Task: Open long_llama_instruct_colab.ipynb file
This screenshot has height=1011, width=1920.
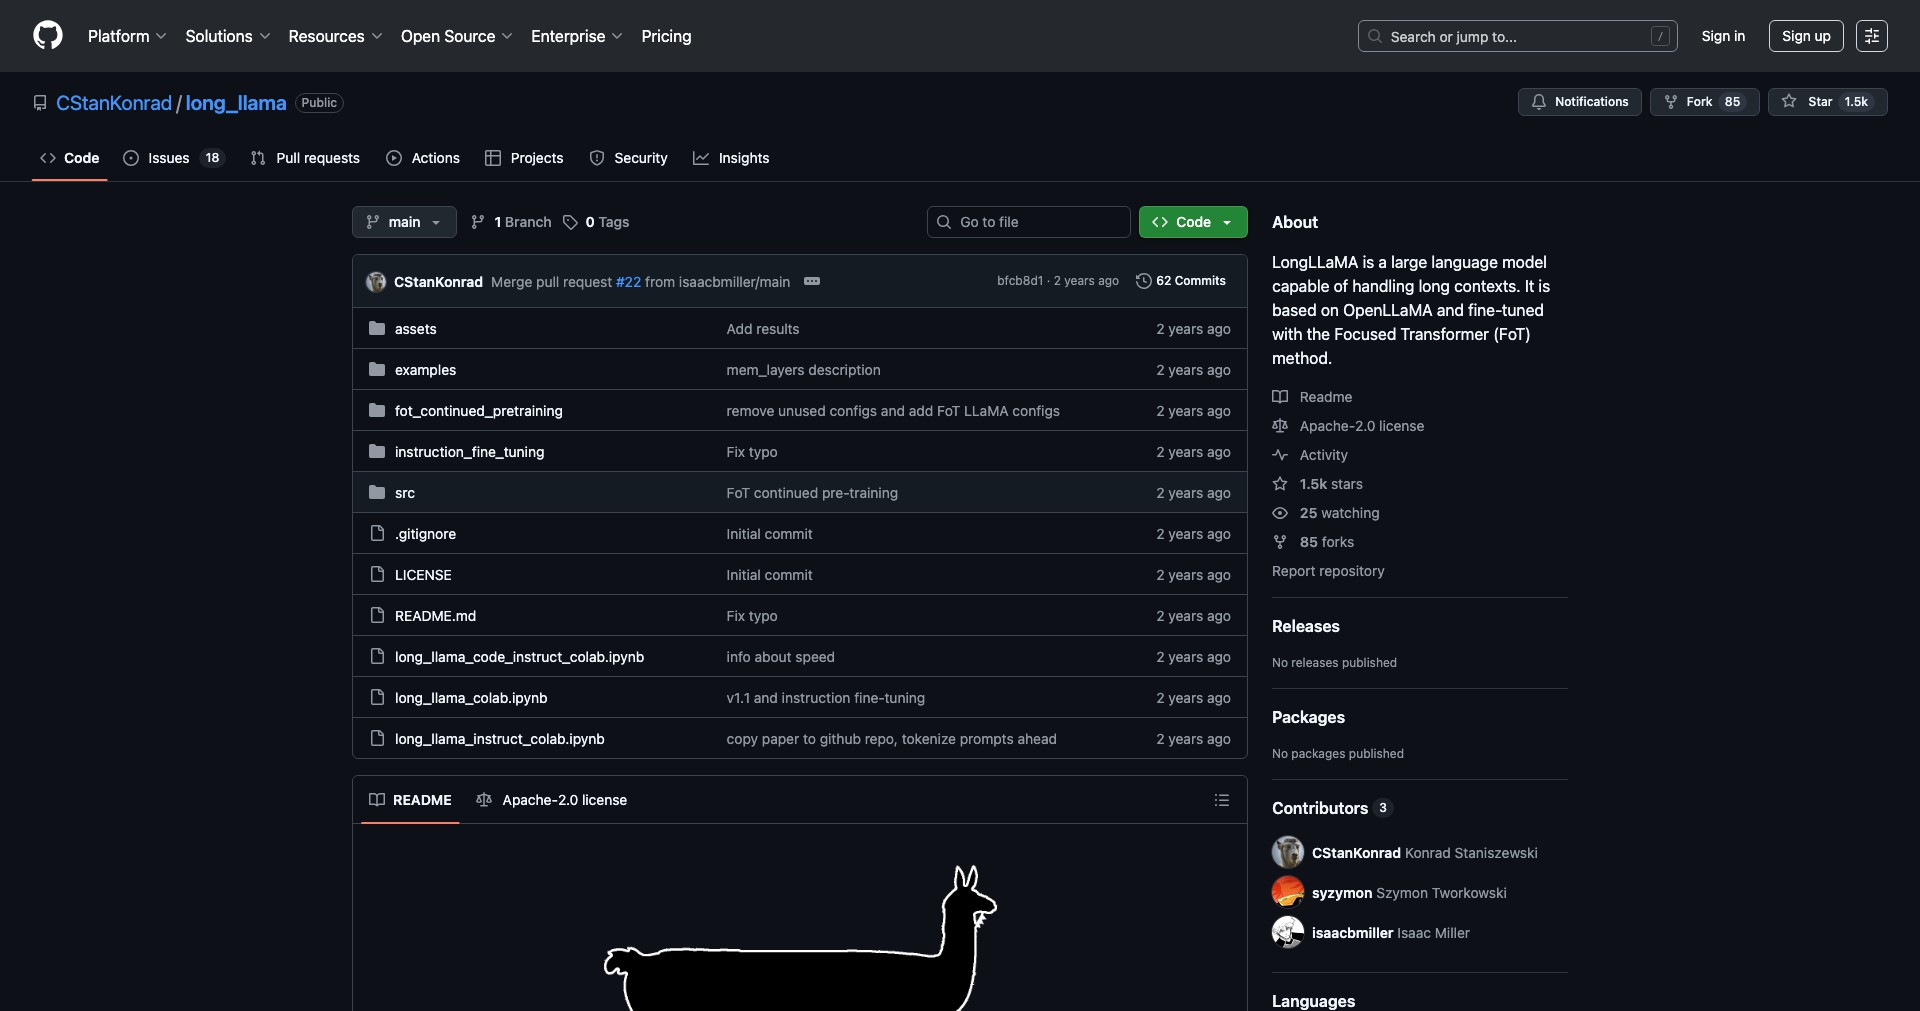Action: pos(499,739)
